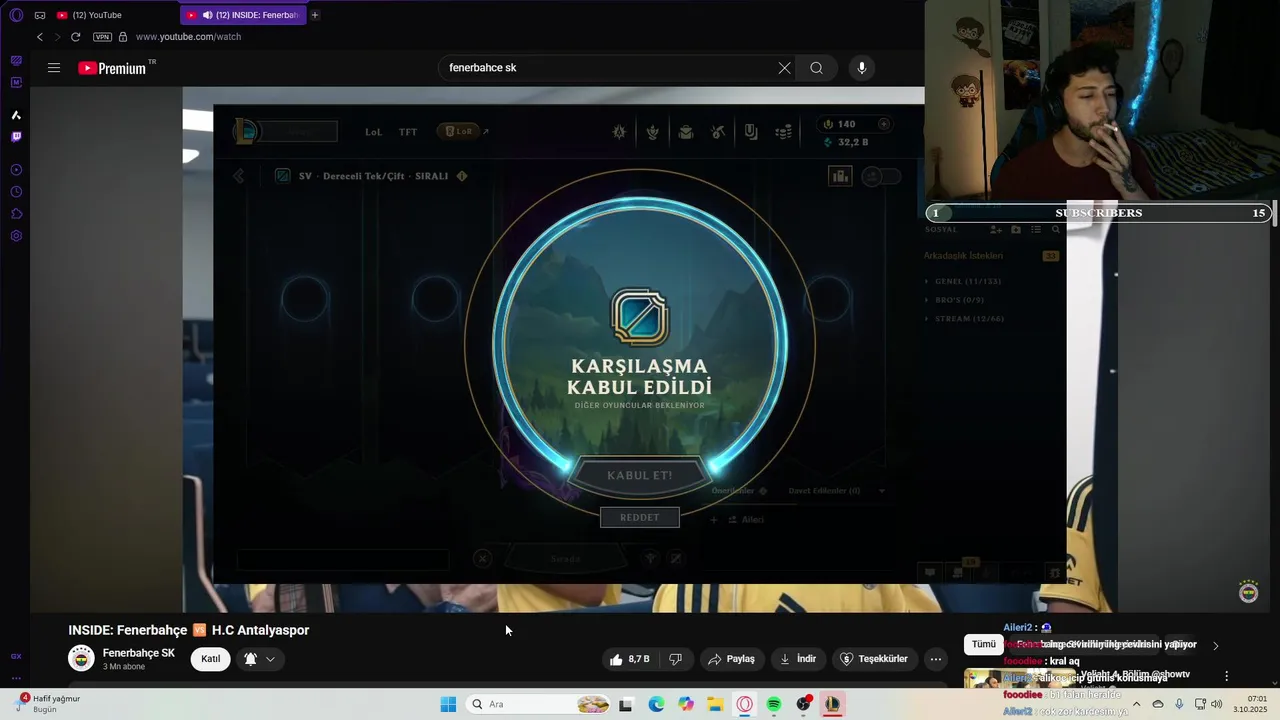The image size is (1280, 720).
Task: Open the taskbar clock 07:01
Action: point(1252,704)
